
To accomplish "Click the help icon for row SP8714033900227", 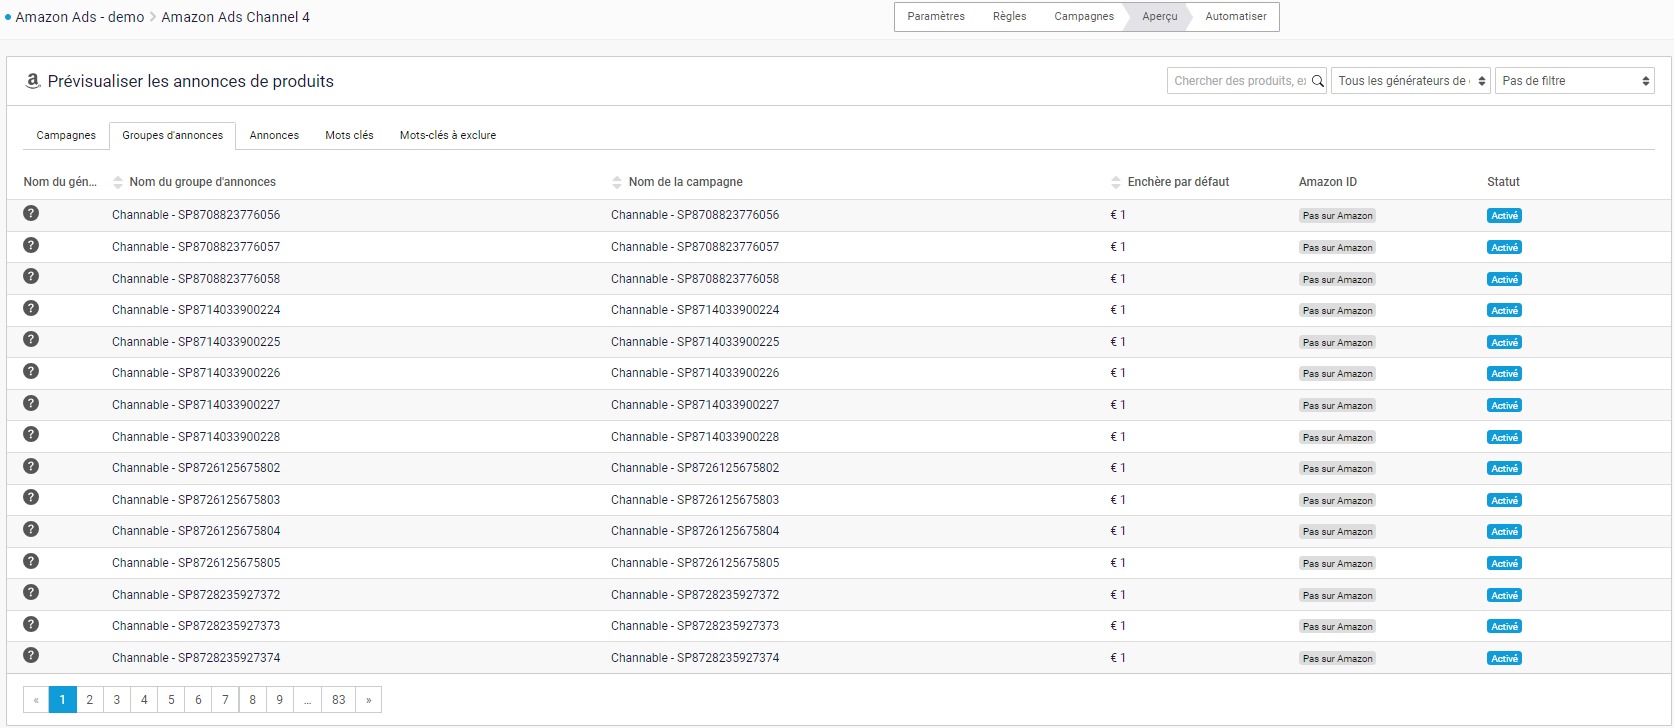I will 31,403.
